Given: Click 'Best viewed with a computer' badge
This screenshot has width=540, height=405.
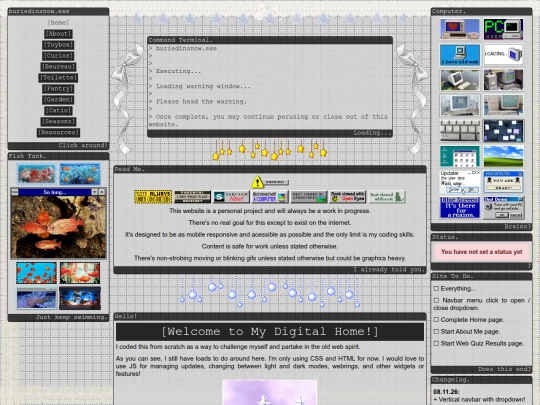Looking at the screenshot, I should (270, 197).
